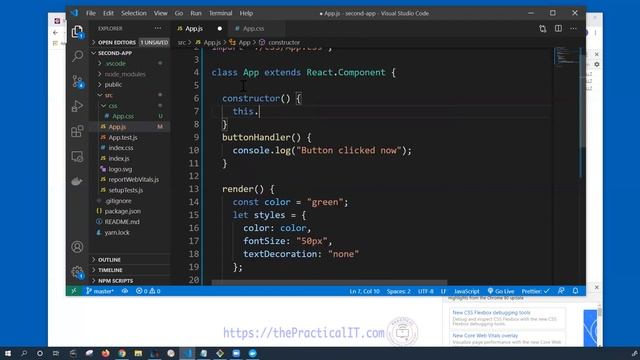
Task: Open the Explorer view in the activity bar
Action: tap(77, 31)
